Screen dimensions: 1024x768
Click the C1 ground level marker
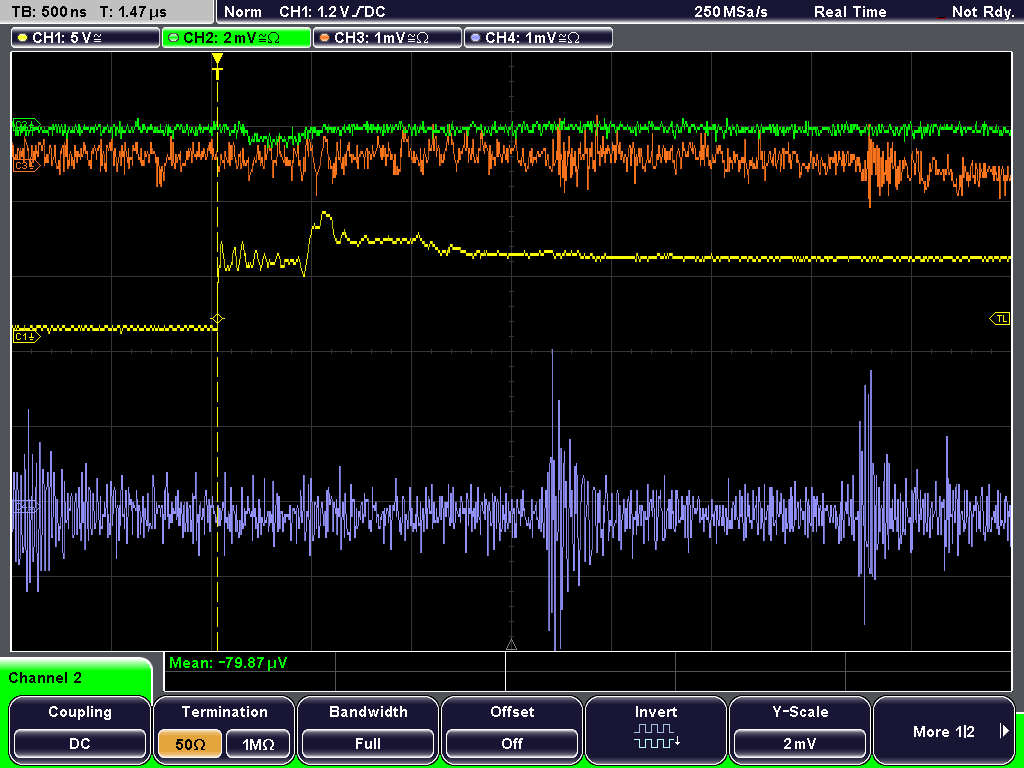pos(26,336)
